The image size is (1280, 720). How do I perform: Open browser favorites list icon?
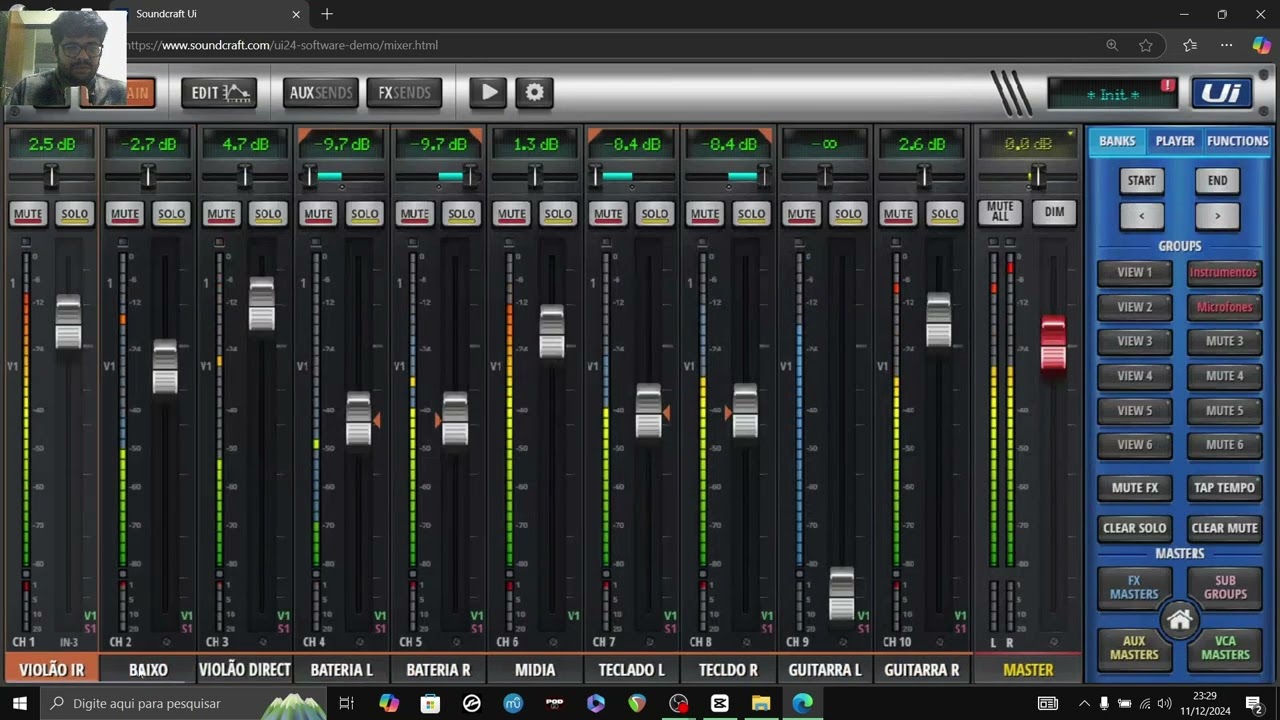pos(1189,45)
